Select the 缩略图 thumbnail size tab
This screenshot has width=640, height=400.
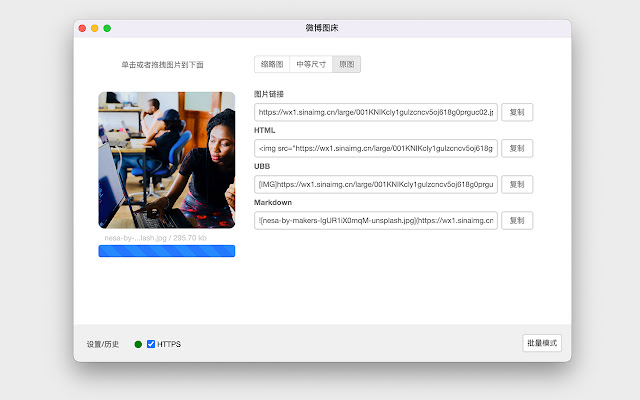(x=272, y=64)
